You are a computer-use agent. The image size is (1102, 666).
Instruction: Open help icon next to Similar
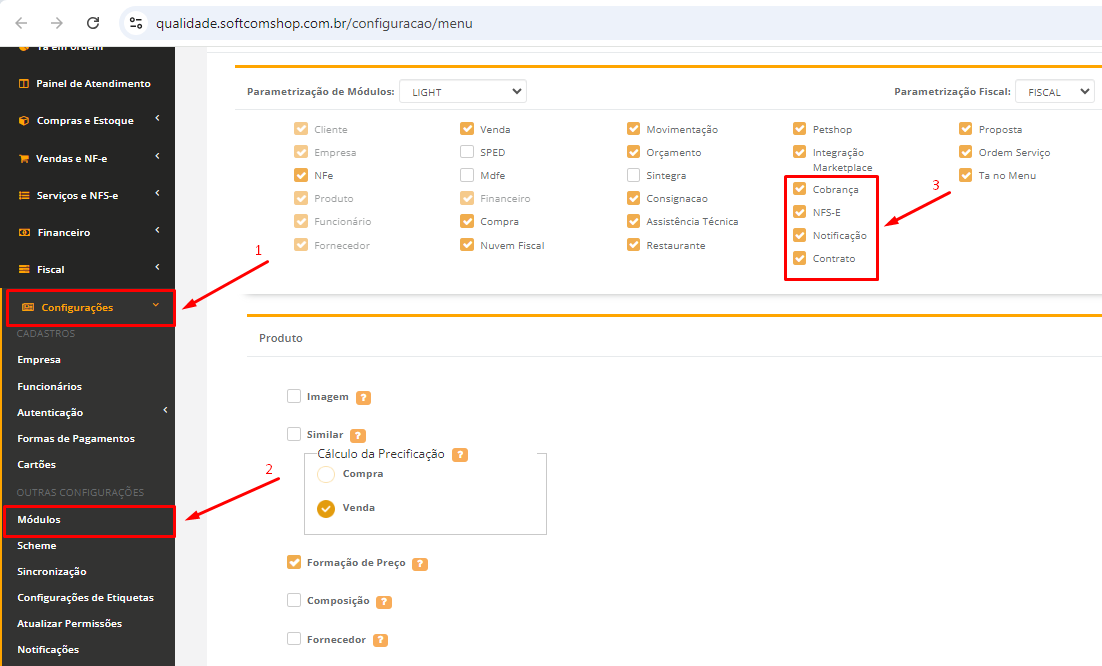click(358, 435)
